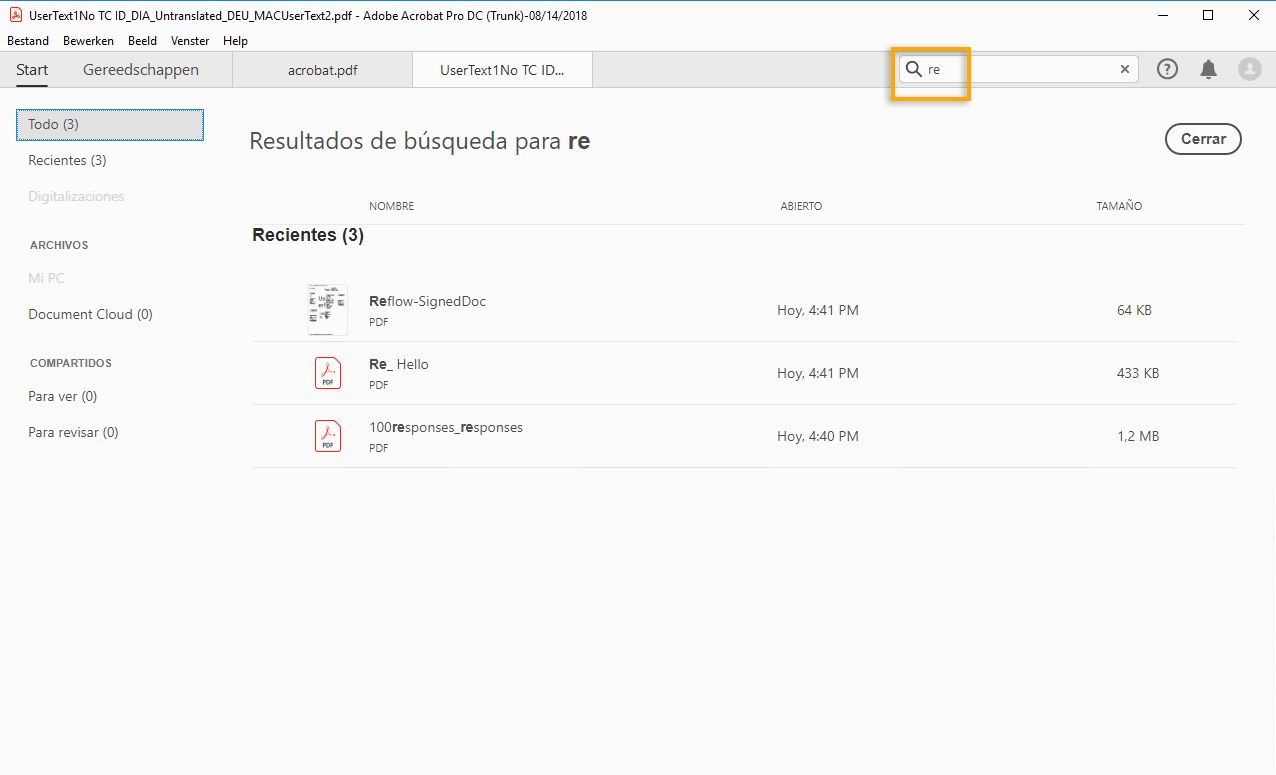Select Digitalizaciones in the sidebar
This screenshot has height=775, width=1276.
point(76,196)
